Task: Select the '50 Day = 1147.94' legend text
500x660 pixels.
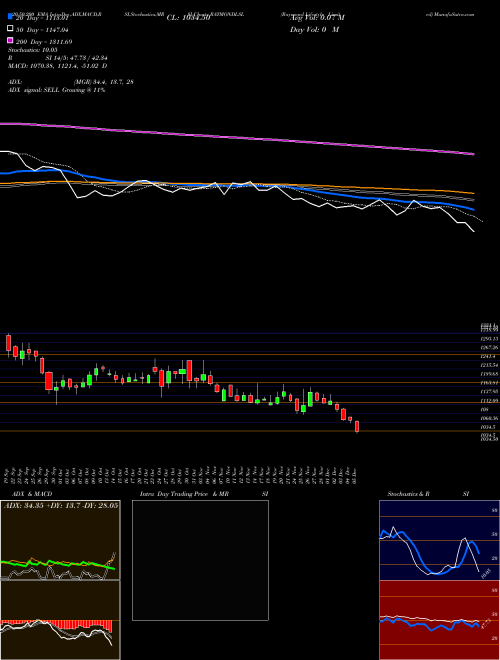Action: click(43, 30)
